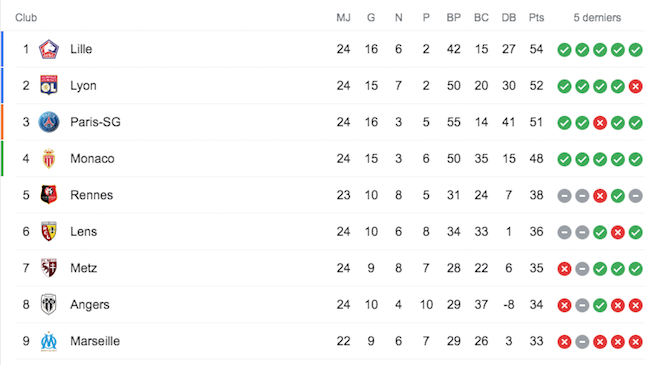
Task: Select the Pts column header
Action: (x=536, y=18)
